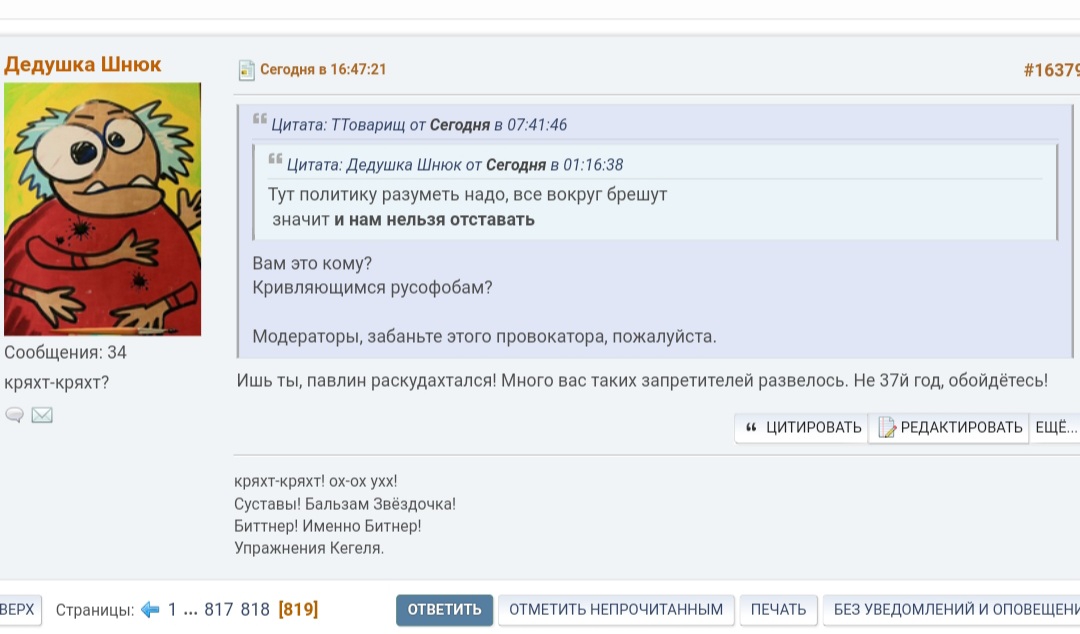Go to page 818
This screenshot has width=1080, height=634.
[x=256, y=609]
